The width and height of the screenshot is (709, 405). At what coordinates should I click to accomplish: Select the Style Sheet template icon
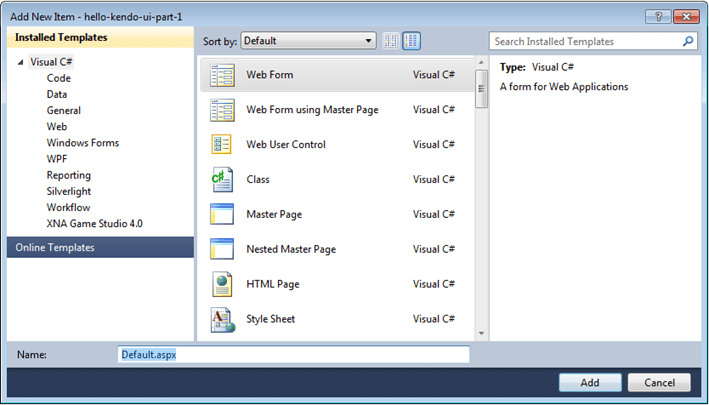click(x=223, y=320)
